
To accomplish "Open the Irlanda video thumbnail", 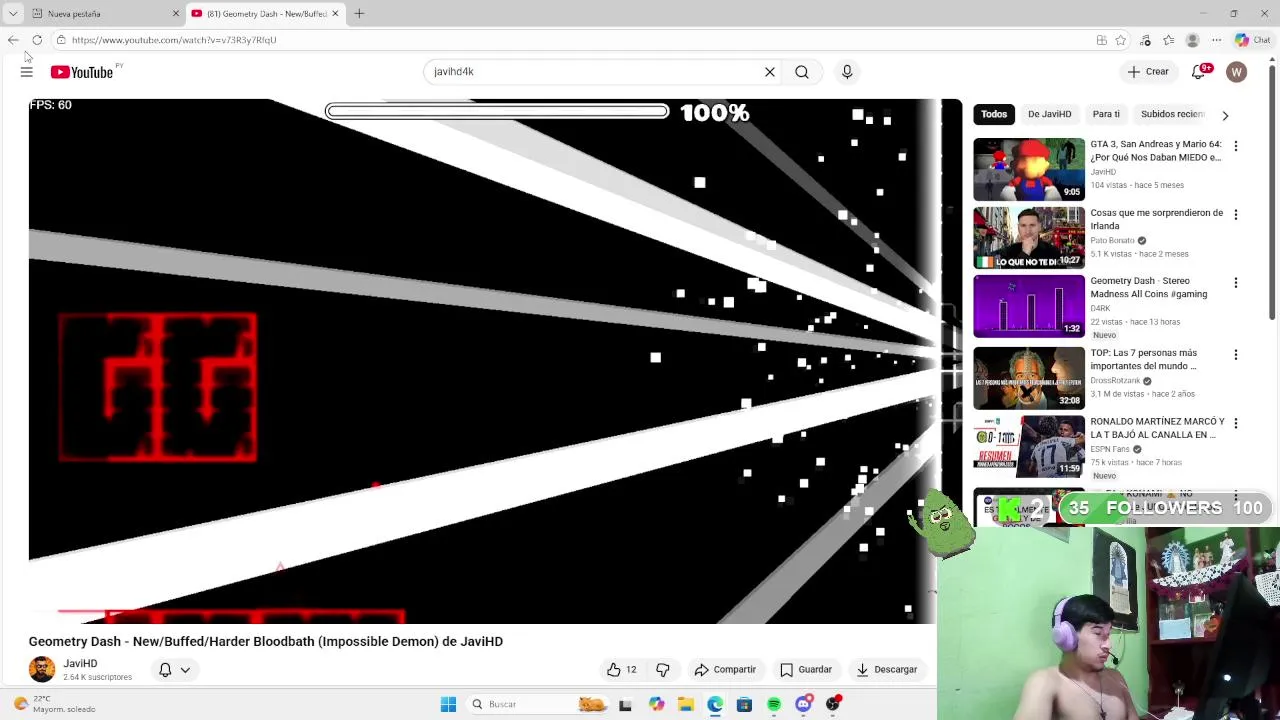I will pos(1029,238).
